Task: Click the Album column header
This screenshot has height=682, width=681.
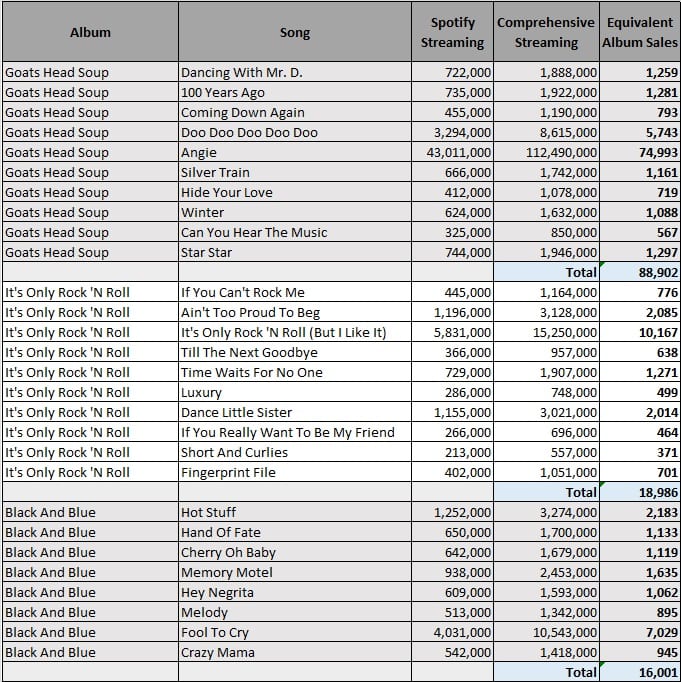Action: pyautogui.click(x=90, y=32)
